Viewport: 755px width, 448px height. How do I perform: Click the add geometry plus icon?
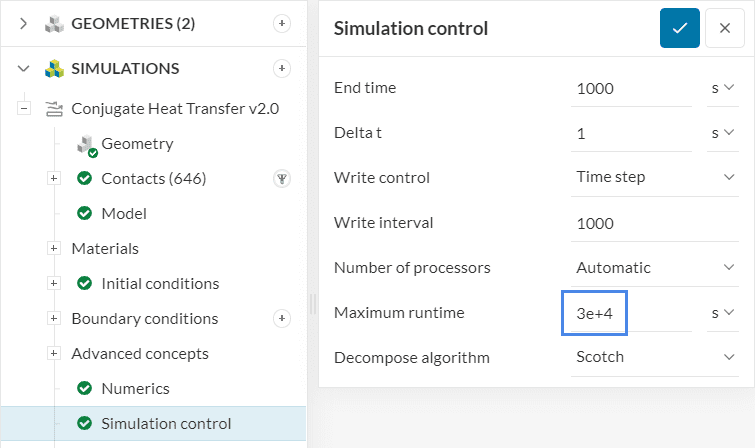click(282, 23)
